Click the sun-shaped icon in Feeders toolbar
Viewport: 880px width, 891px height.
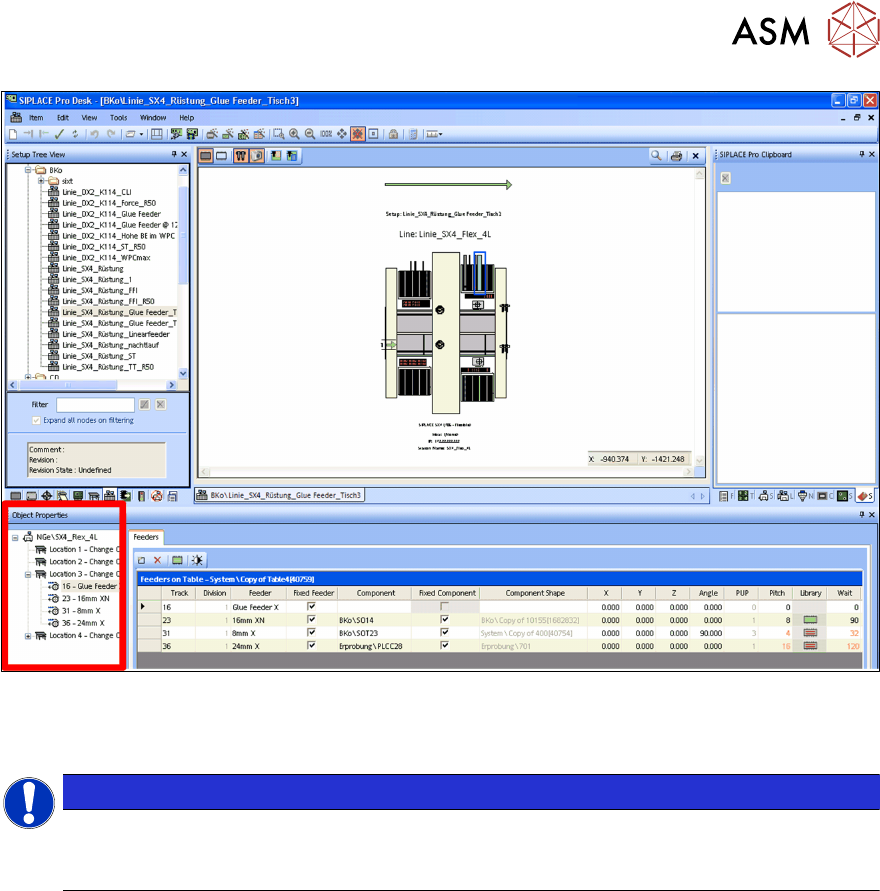click(x=197, y=560)
